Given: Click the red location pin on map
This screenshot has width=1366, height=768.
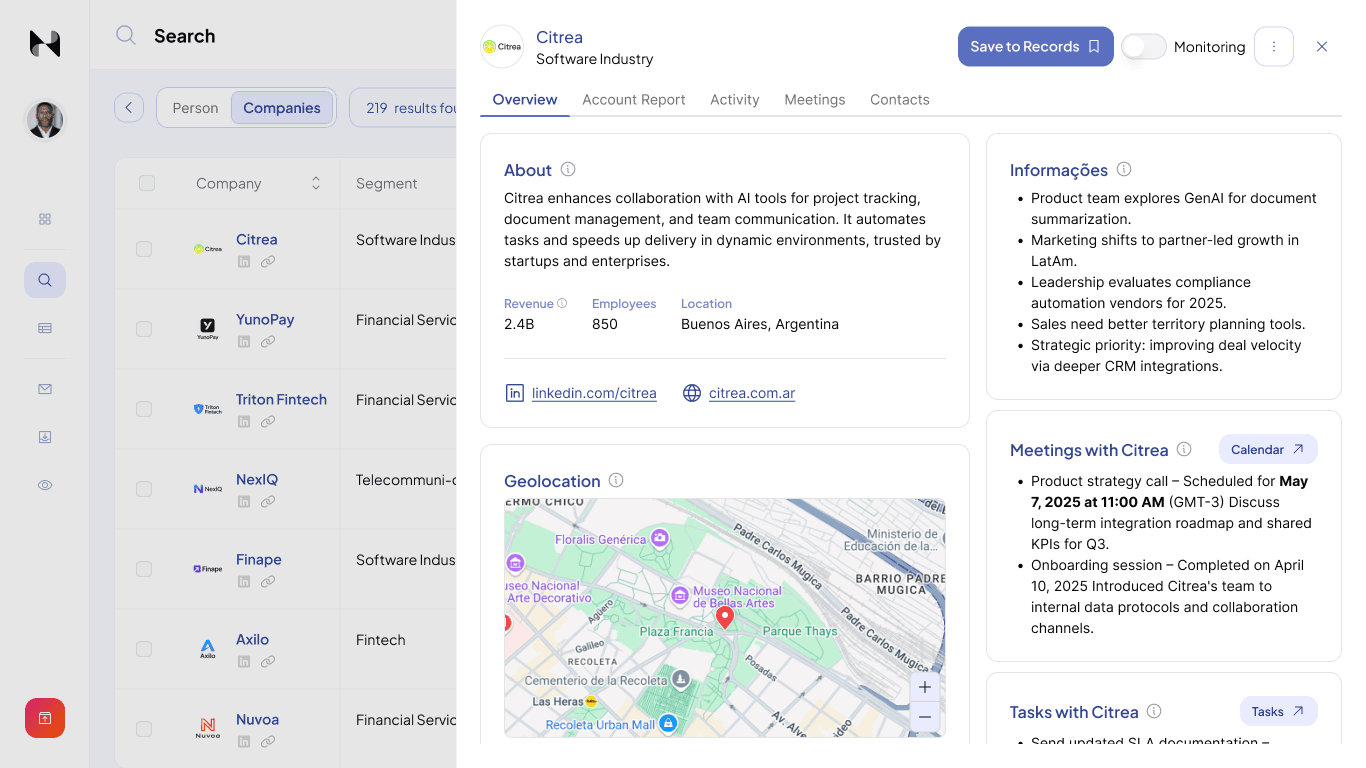Looking at the screenshot, I should click(725, 617).
